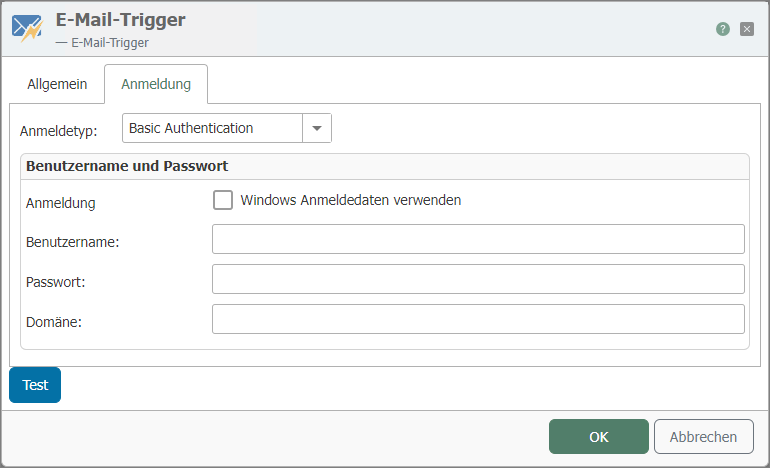Image resolution: width=770 pixels, height=468 pixels.
Task: Open help via the question mark icon
Action: 723,29
